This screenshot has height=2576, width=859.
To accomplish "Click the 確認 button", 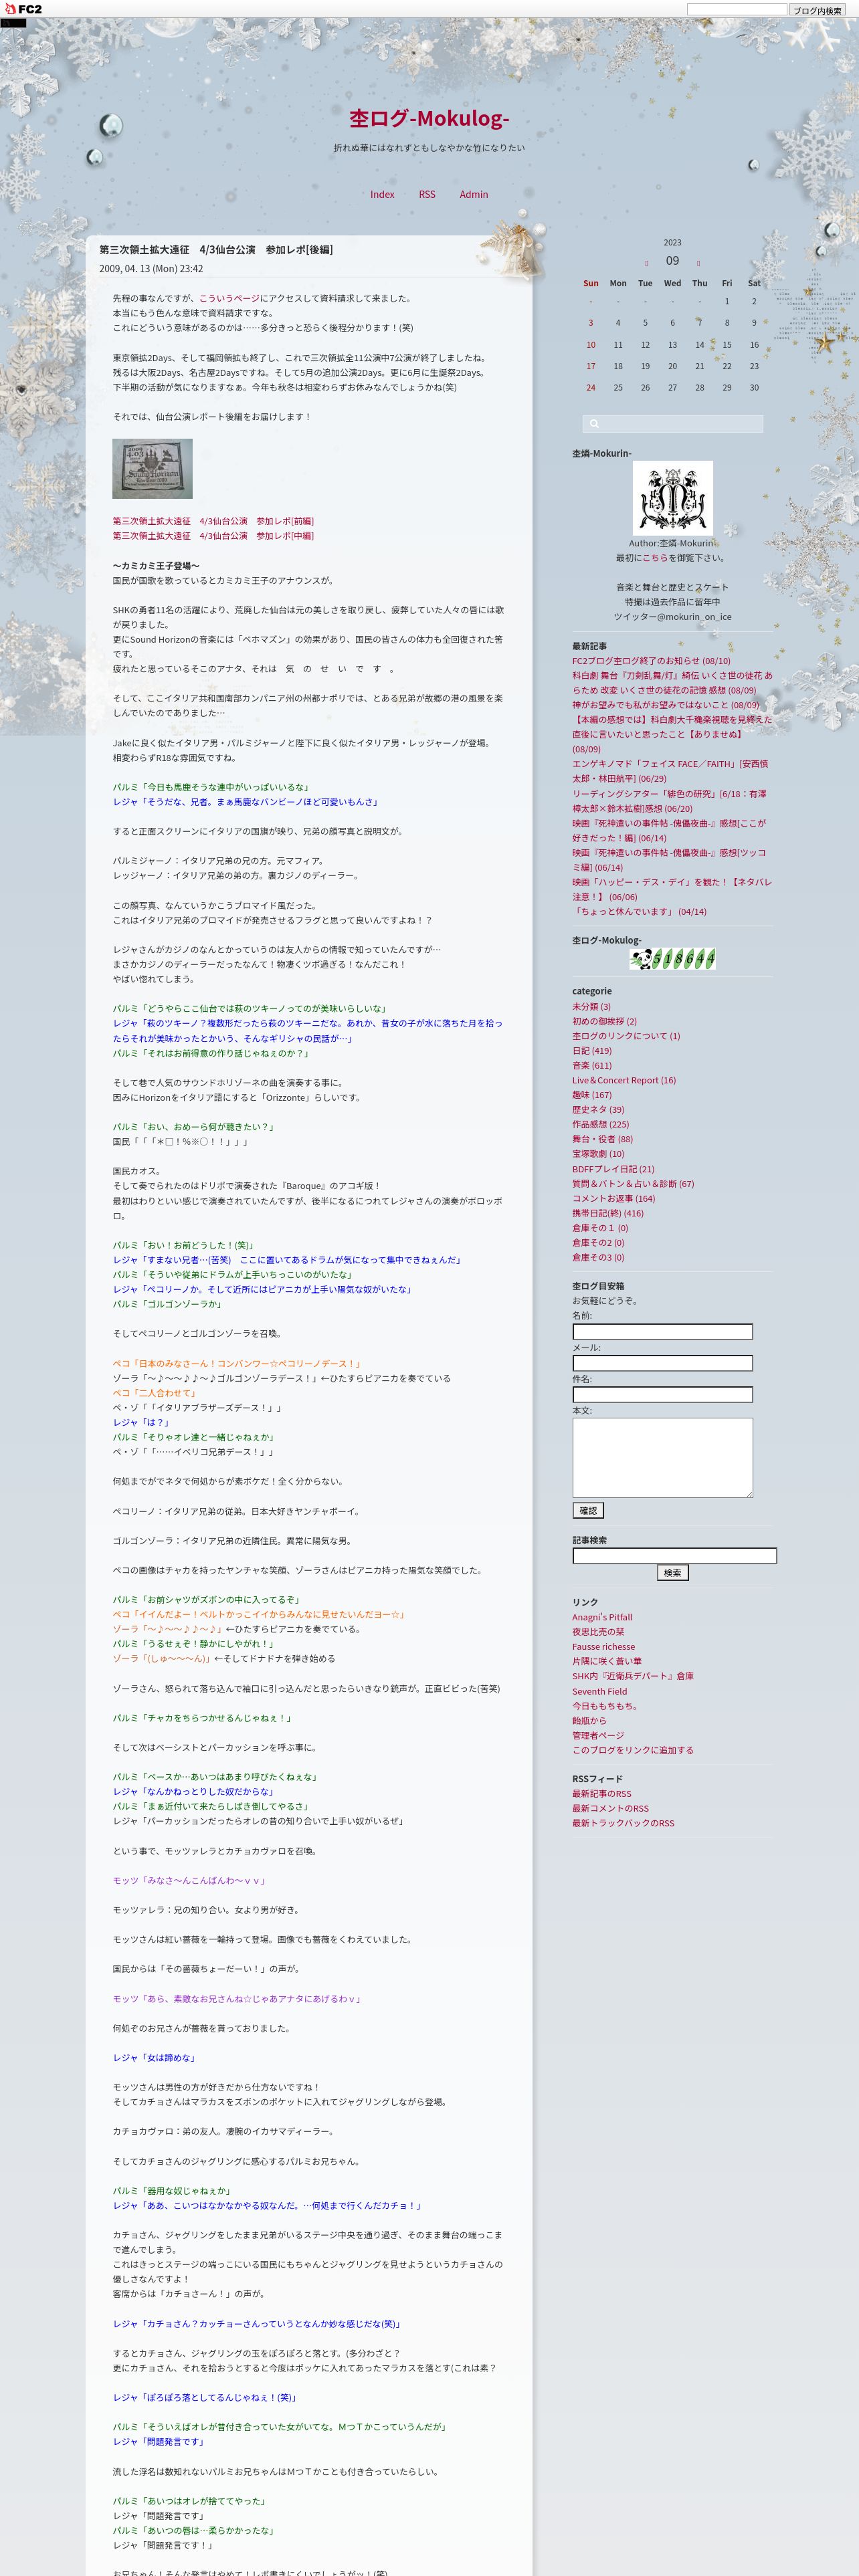I will click(588, 1511).
